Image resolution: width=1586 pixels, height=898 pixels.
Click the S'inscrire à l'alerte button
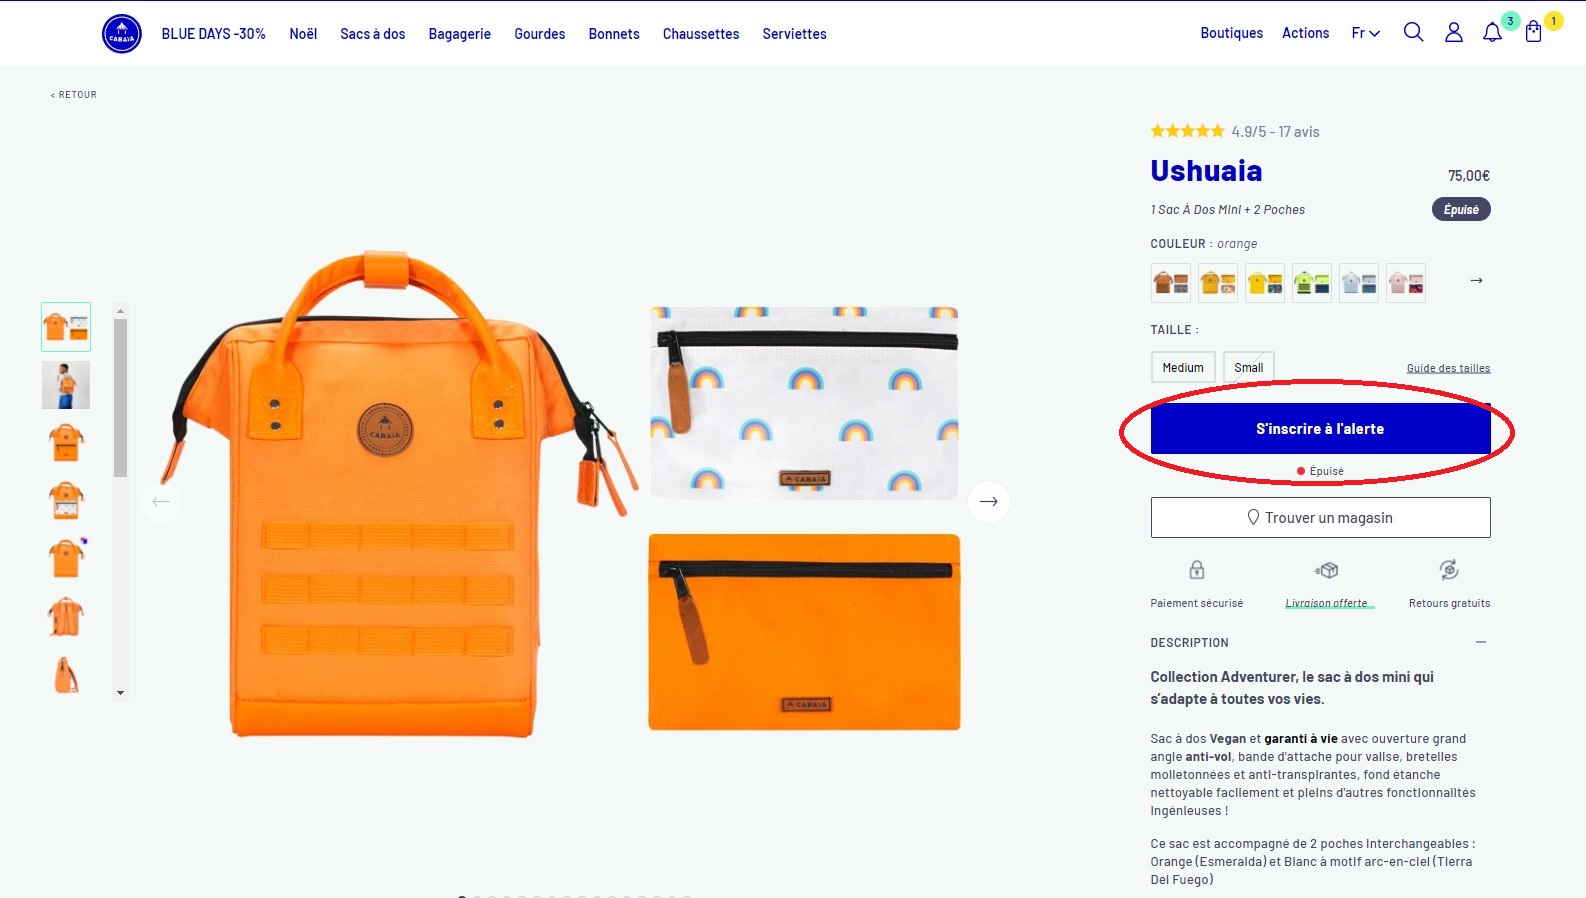coord(1320,429)
